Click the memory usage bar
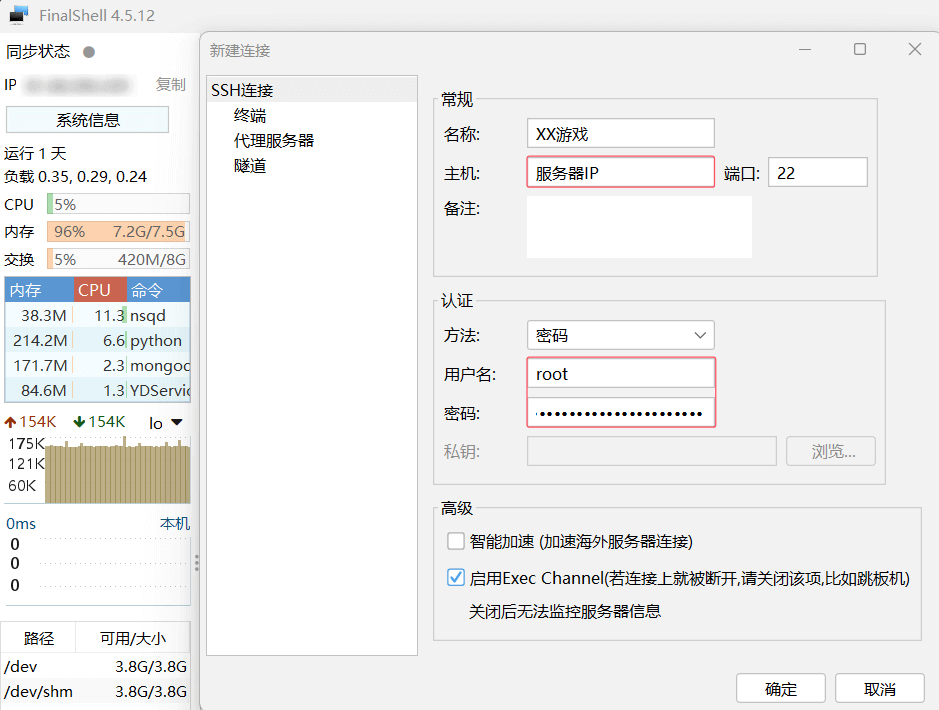The width and height of the screenshot is (939, 710). [x=118, y=231]
